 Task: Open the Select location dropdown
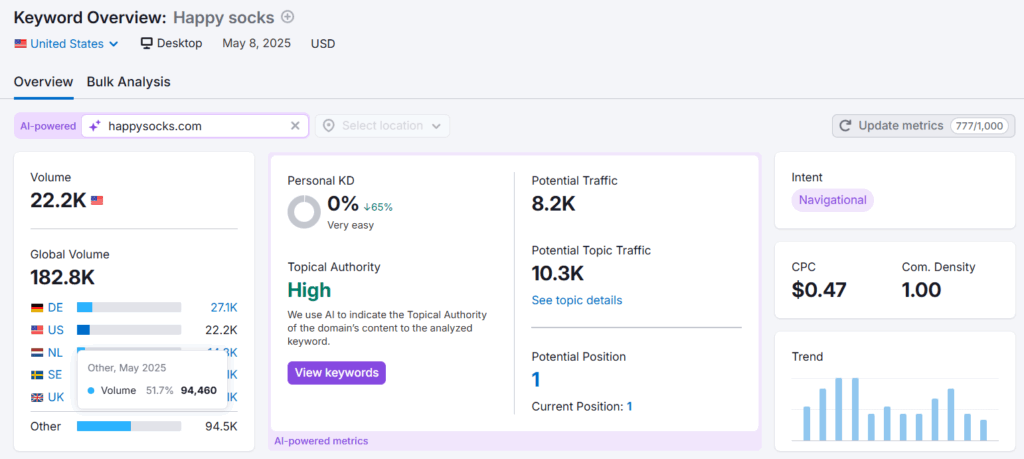pyautogui.click(x=383, y=126)
